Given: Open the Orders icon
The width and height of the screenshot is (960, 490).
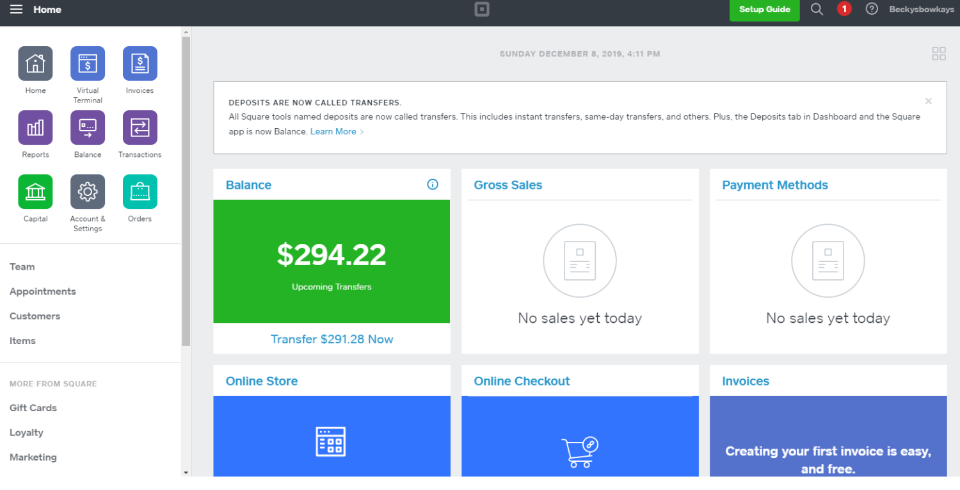Looking at the screenshot, I should pos(140,192).
